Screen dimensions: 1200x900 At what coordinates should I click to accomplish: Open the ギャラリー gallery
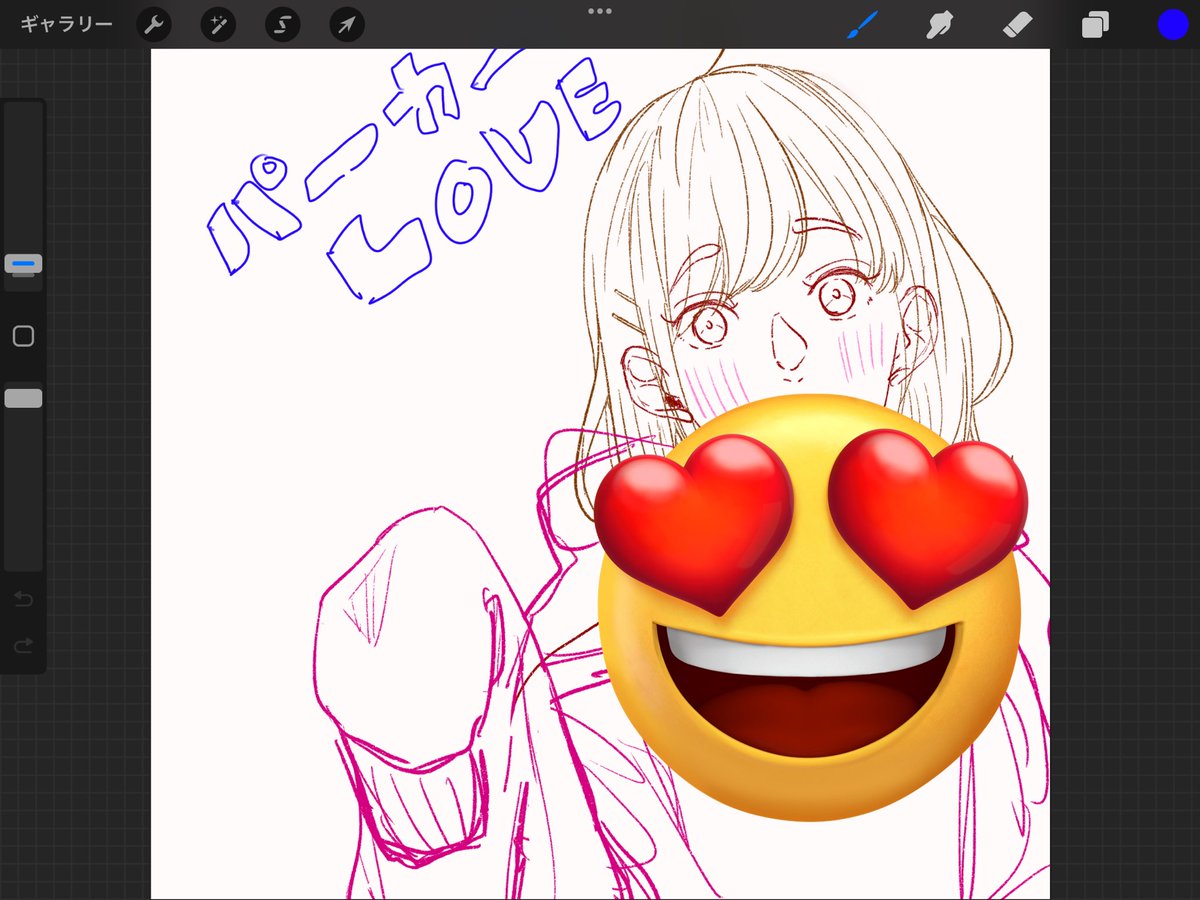[66, 25]
